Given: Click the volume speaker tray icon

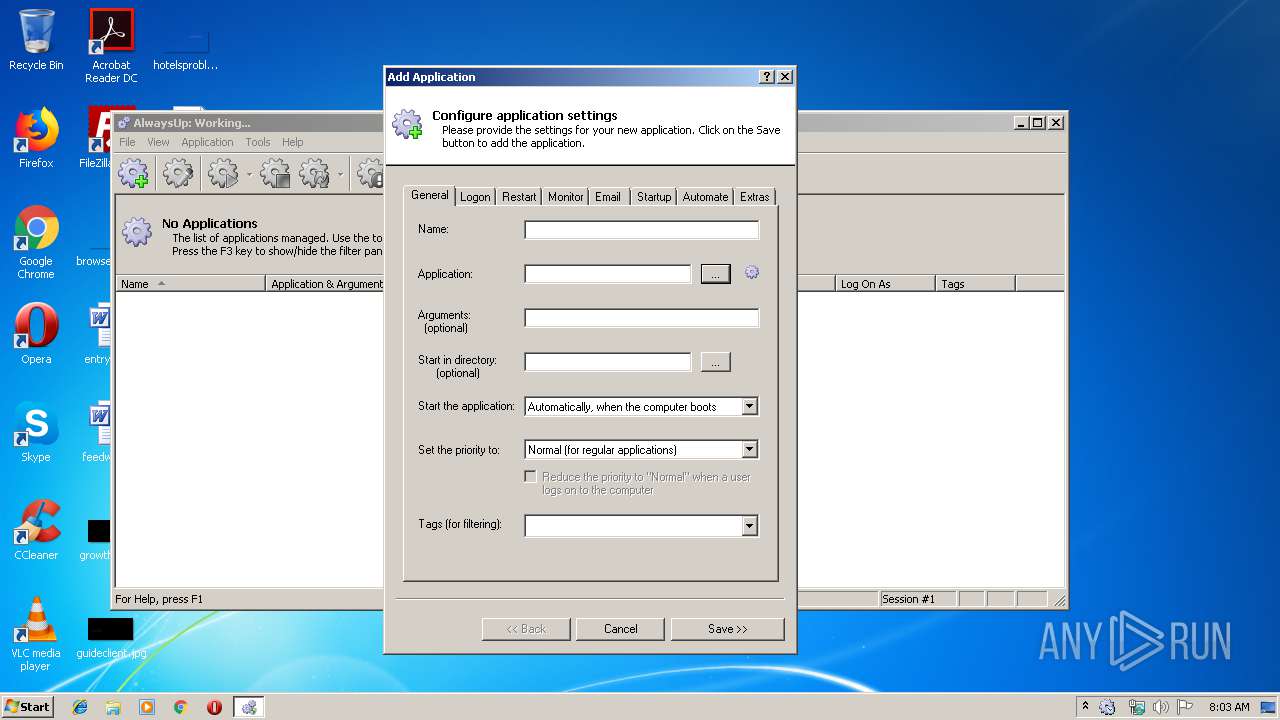Looking at the screenshot, I should [x=1161, y=707].
